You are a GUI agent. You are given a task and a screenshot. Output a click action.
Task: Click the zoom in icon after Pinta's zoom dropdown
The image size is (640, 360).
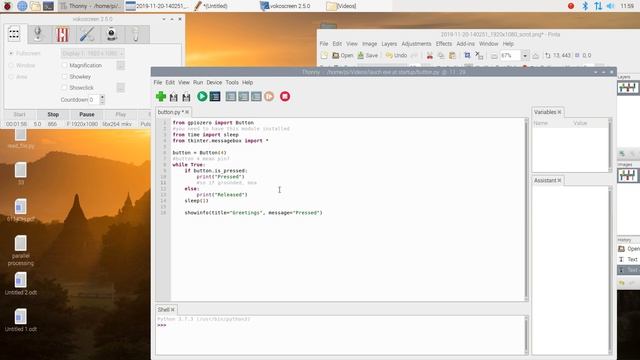(536, 56)
